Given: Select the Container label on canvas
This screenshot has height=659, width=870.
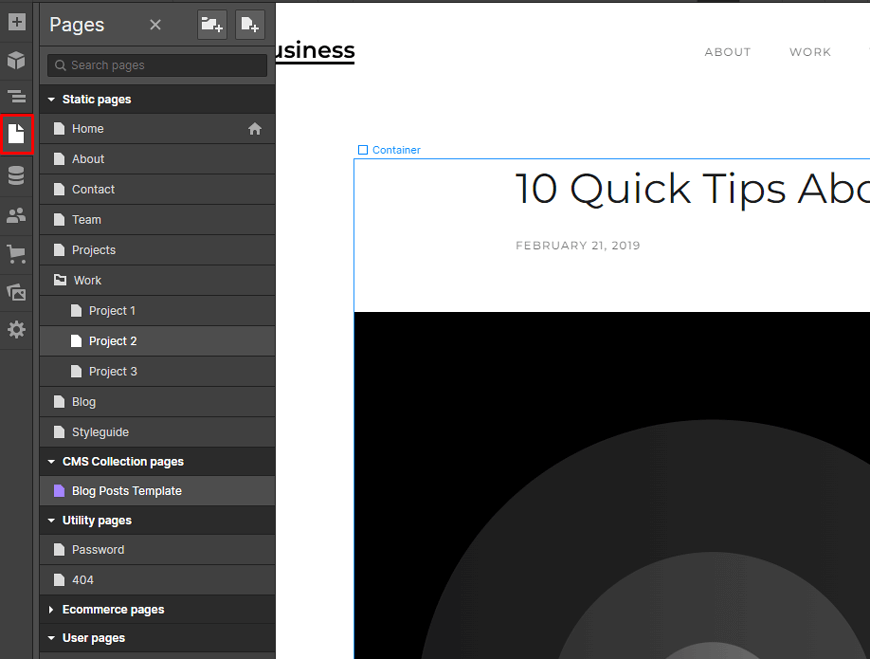Looking at the screenshot, I should [x=390, y=150].
